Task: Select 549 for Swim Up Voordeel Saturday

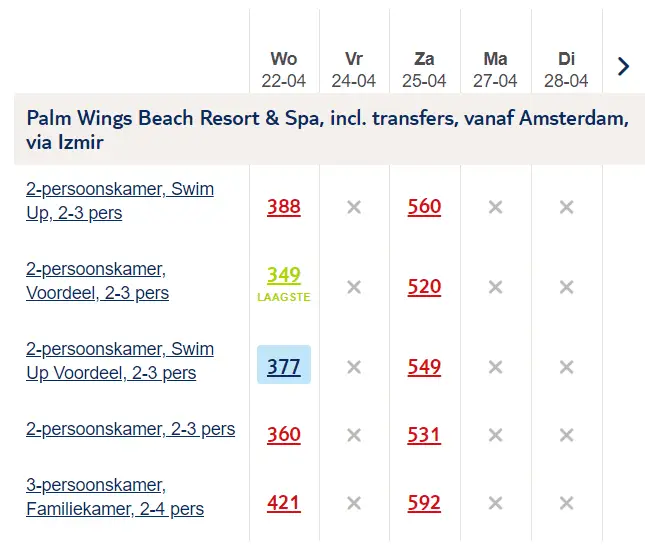Action: (x=424, y=367)
